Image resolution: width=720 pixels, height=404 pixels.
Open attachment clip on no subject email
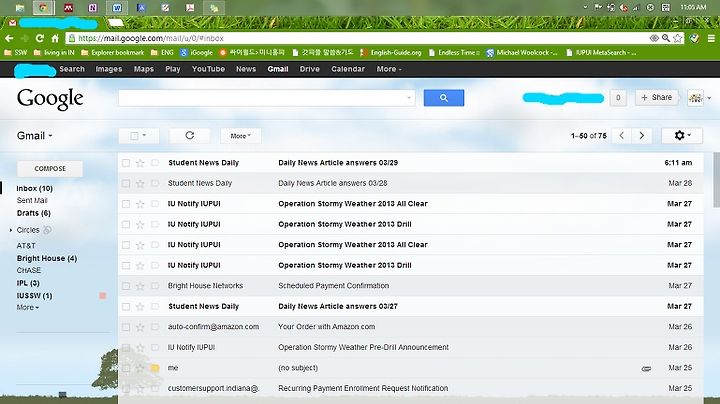tap(646, 368)
